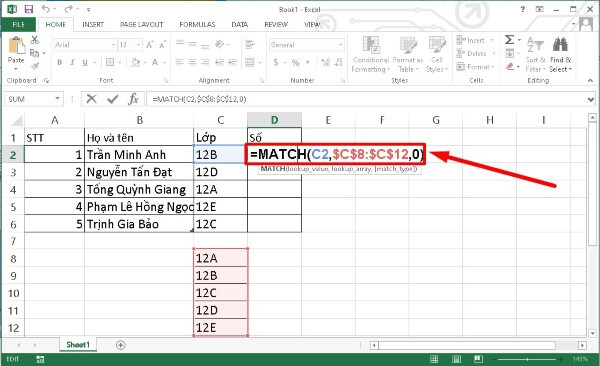The height and width of the screenshot is (366, 600).
Task: Switch to the REVIEW tab
Action: (276, 25)
